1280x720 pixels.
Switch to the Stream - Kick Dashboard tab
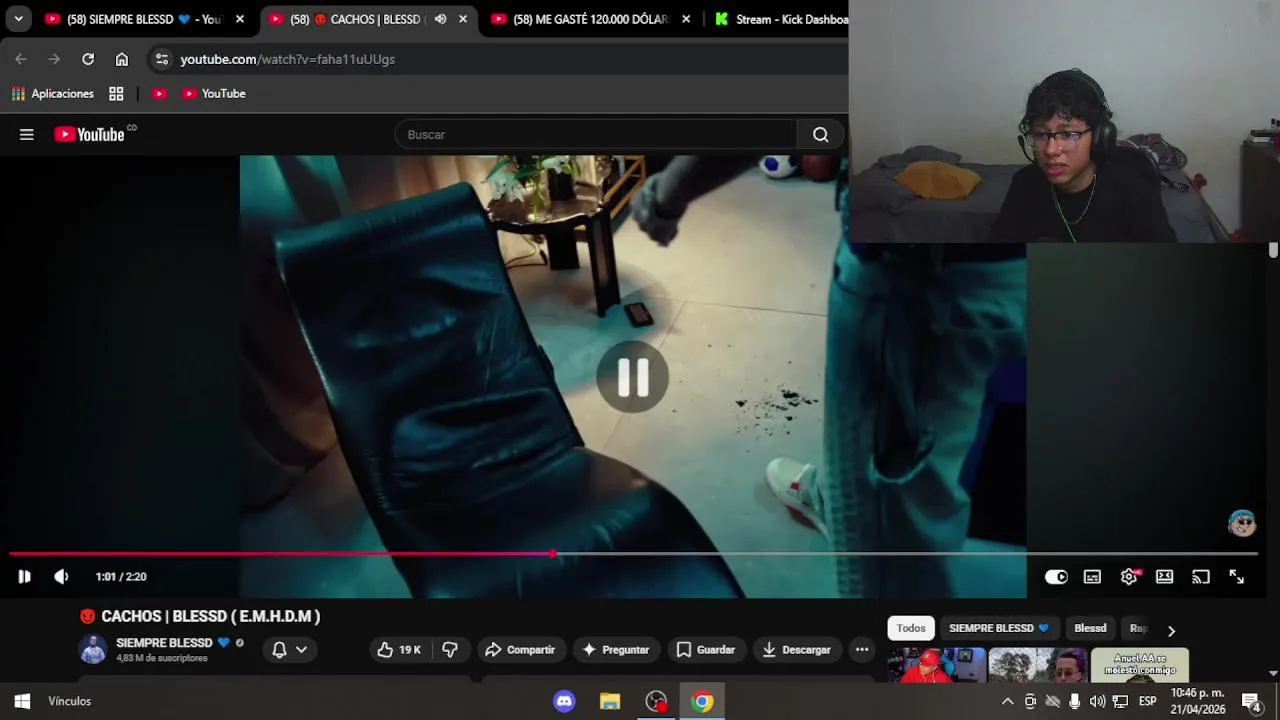(x=780, y=19)
